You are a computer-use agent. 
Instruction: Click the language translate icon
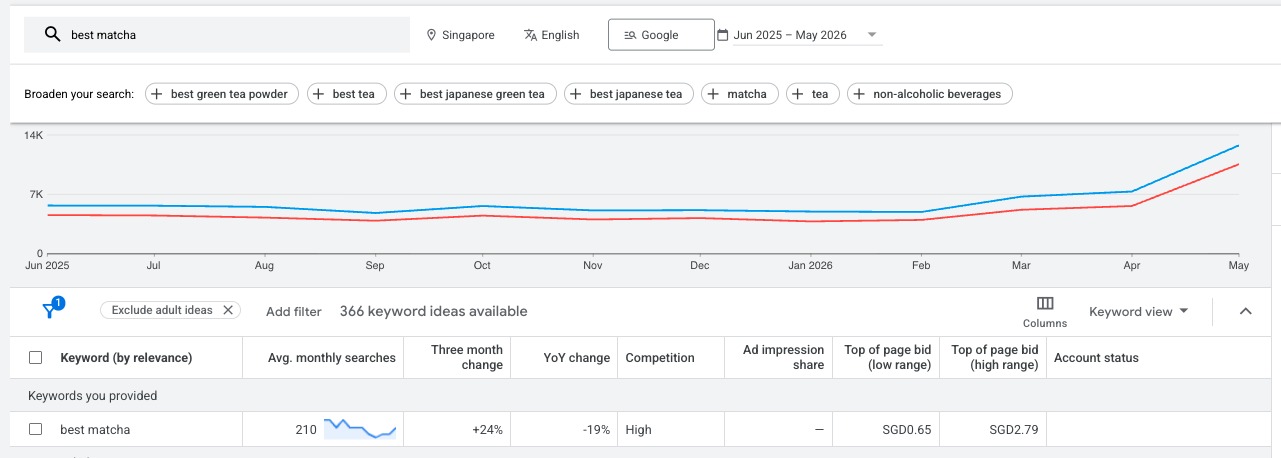click(x=530, y=35)
